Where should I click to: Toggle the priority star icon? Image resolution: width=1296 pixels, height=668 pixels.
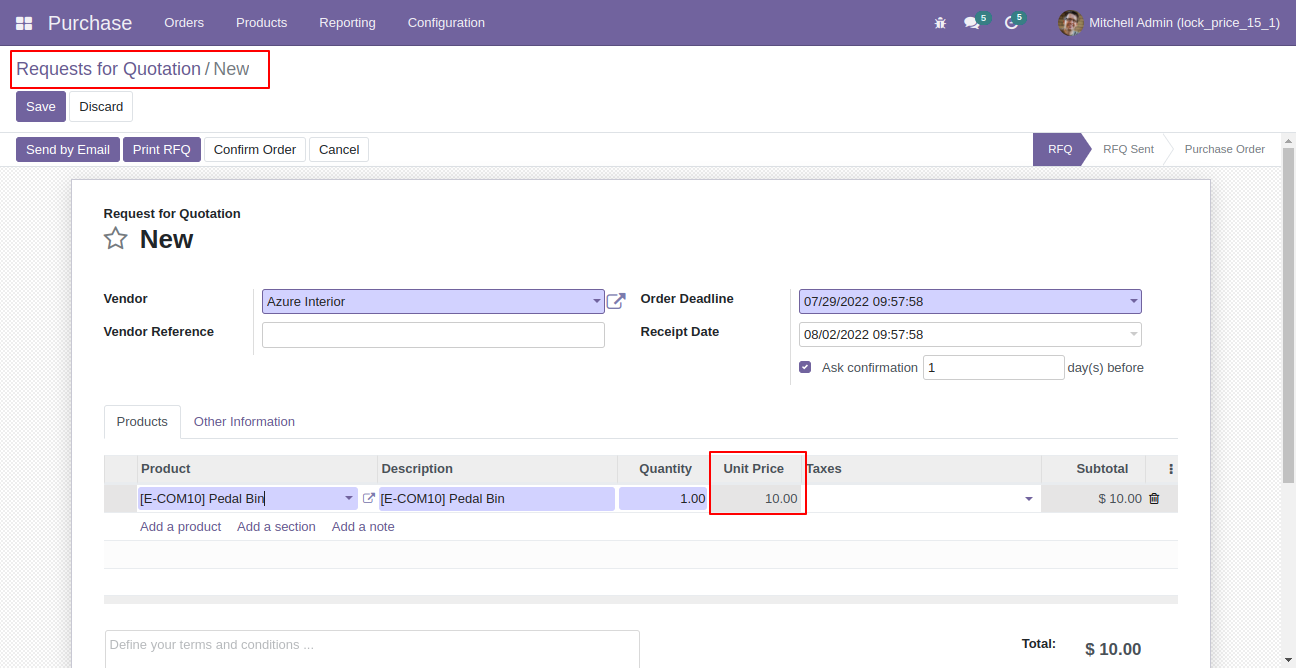pyautogui.click(x=116, y=239)
